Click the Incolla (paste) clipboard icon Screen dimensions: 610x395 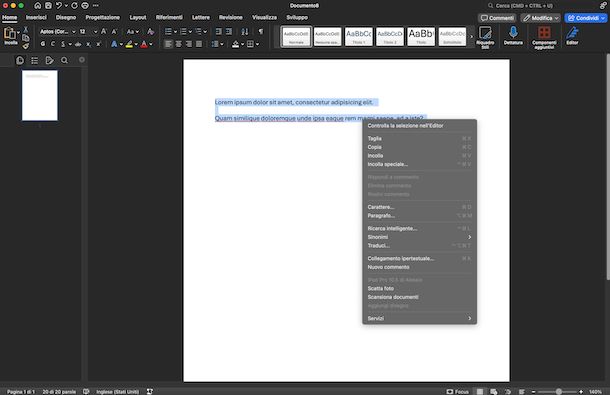click(9, 33)
